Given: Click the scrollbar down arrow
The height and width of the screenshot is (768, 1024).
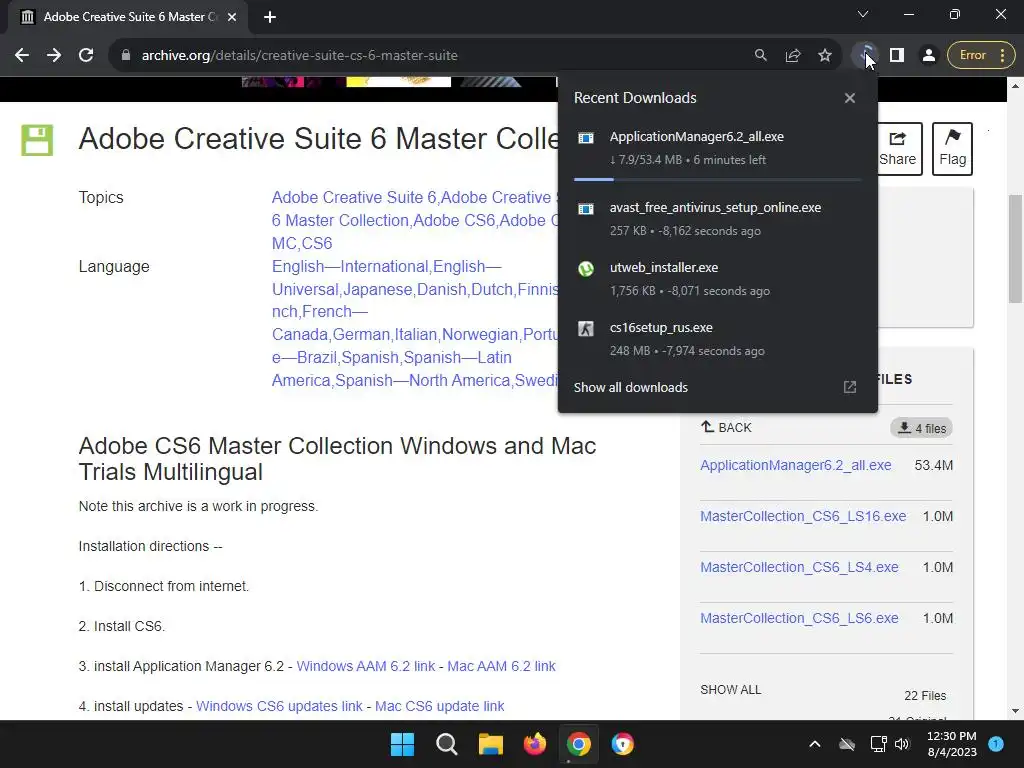Looking at the screenshot, I should click(1015, 711).
